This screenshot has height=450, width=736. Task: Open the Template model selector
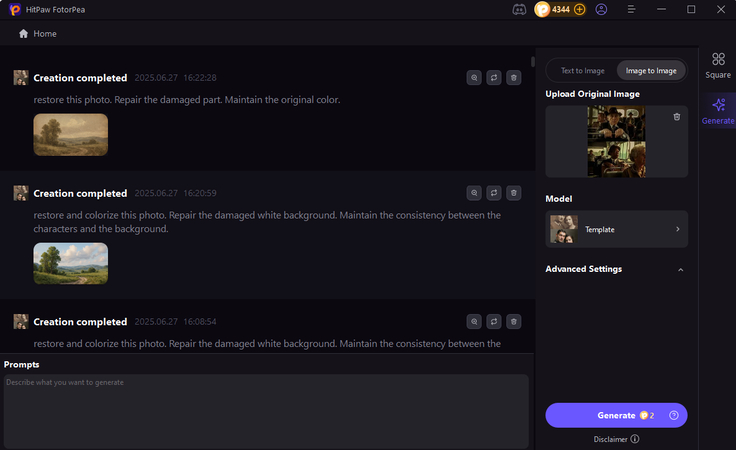click(x=617, y=229)
